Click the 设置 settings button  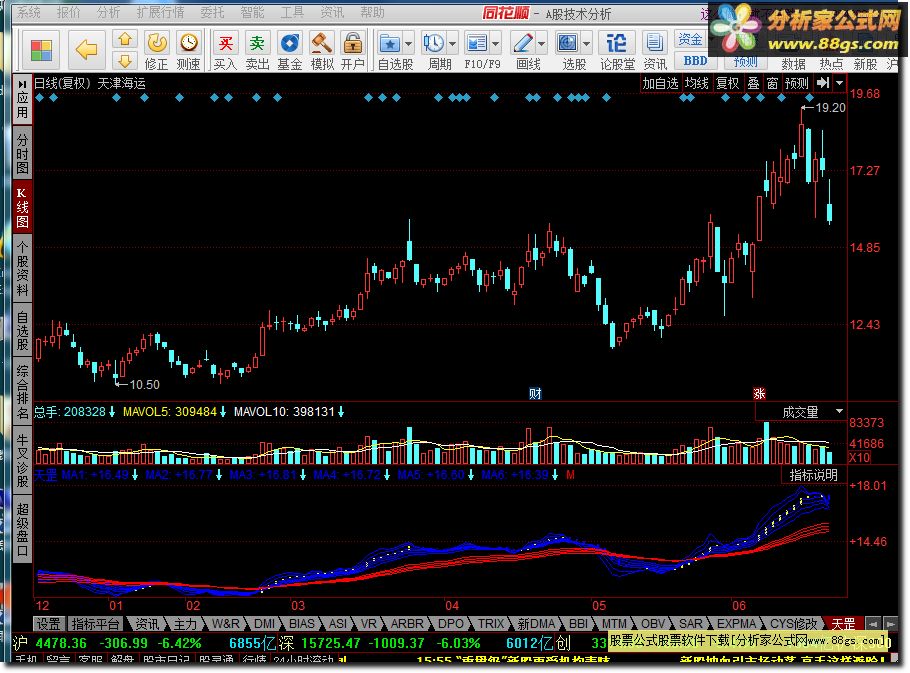[49, 624]
